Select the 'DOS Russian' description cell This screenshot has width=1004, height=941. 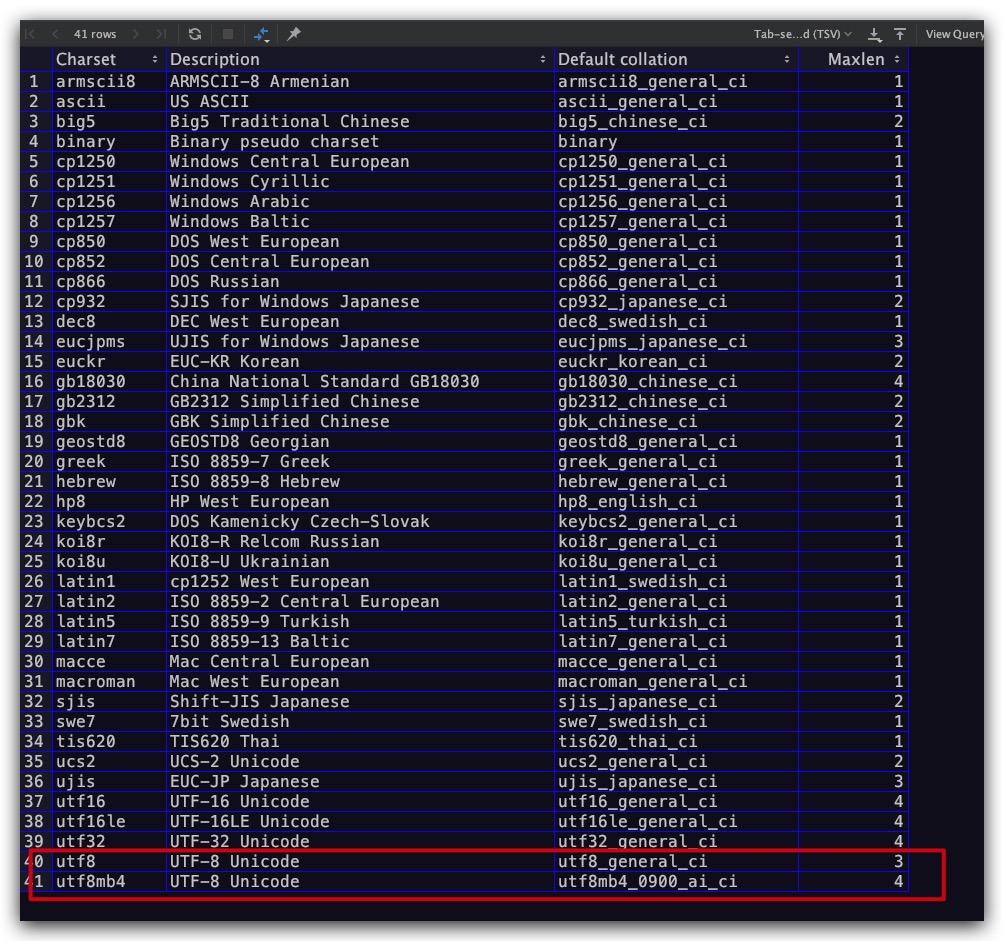point(360,281)
